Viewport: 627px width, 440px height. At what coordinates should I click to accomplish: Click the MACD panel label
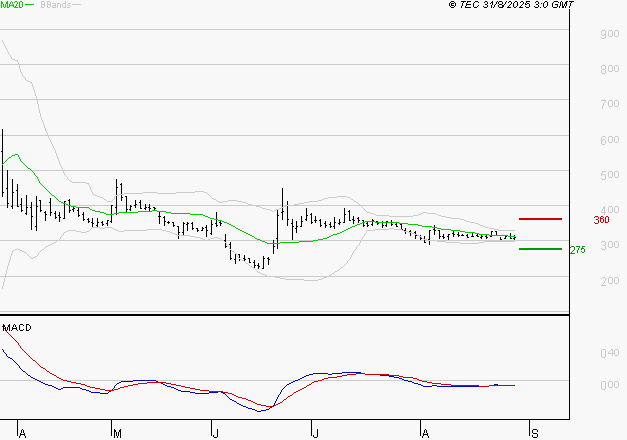point(17,328)
